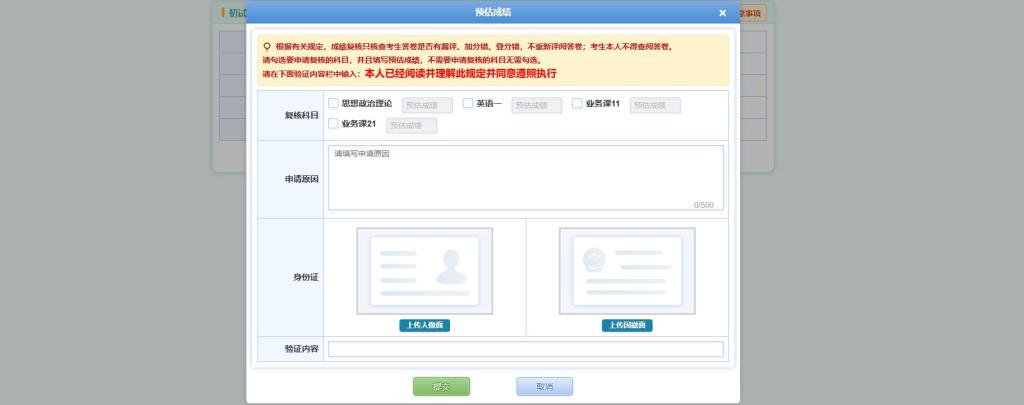
Task: Click the 申请原因 text area
Action: [x=524, y=178]
